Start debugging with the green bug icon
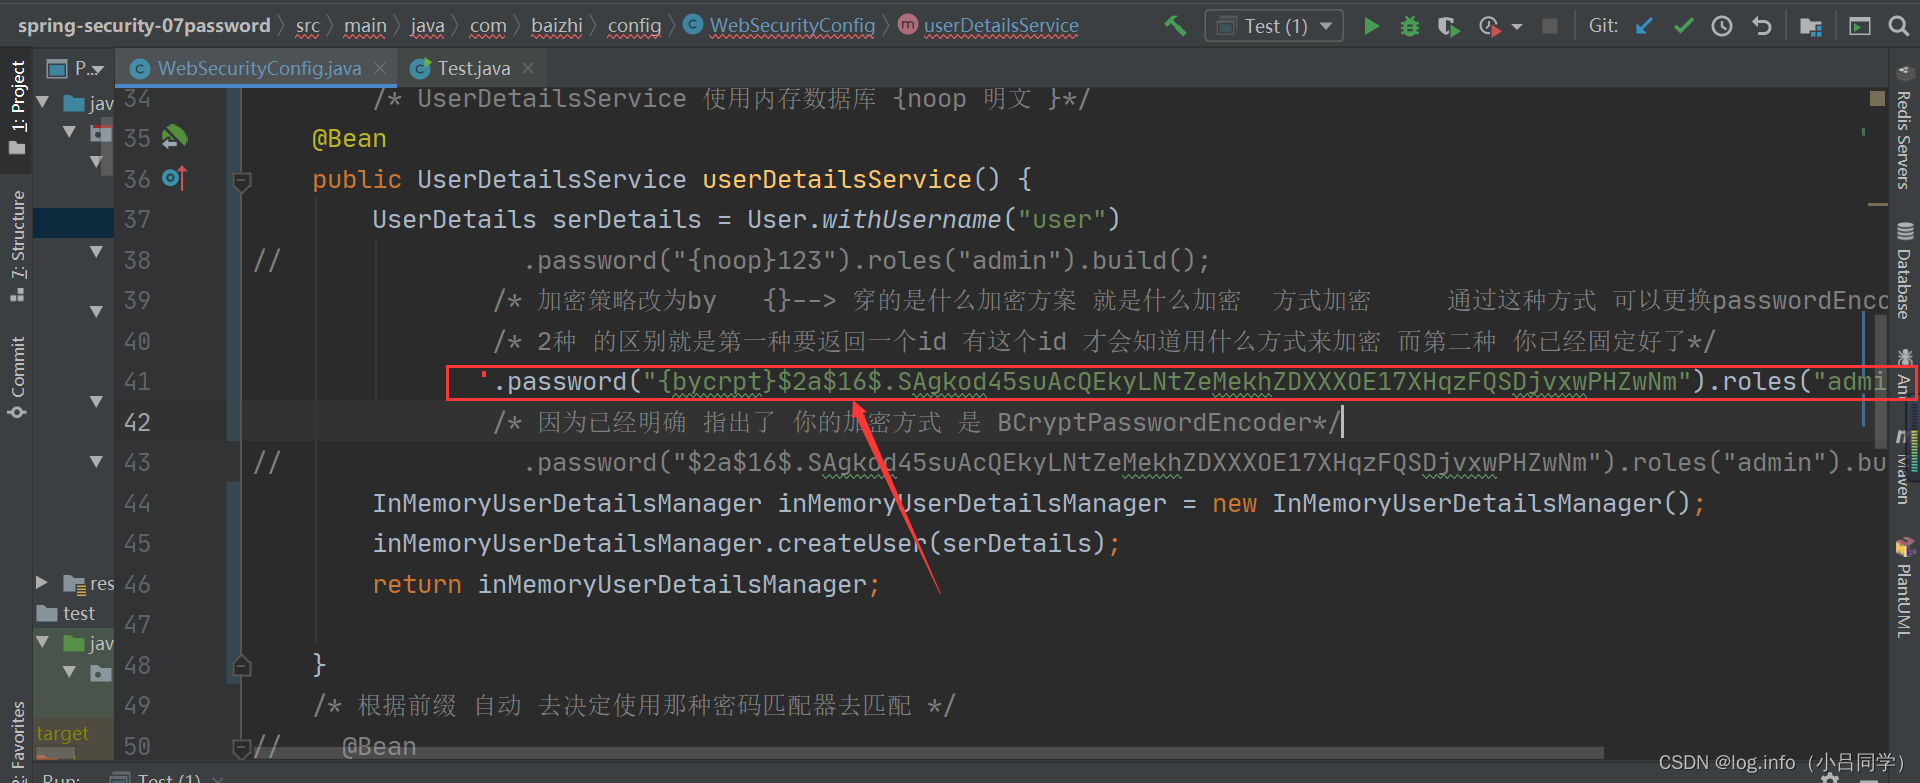 coord(1410,26)
